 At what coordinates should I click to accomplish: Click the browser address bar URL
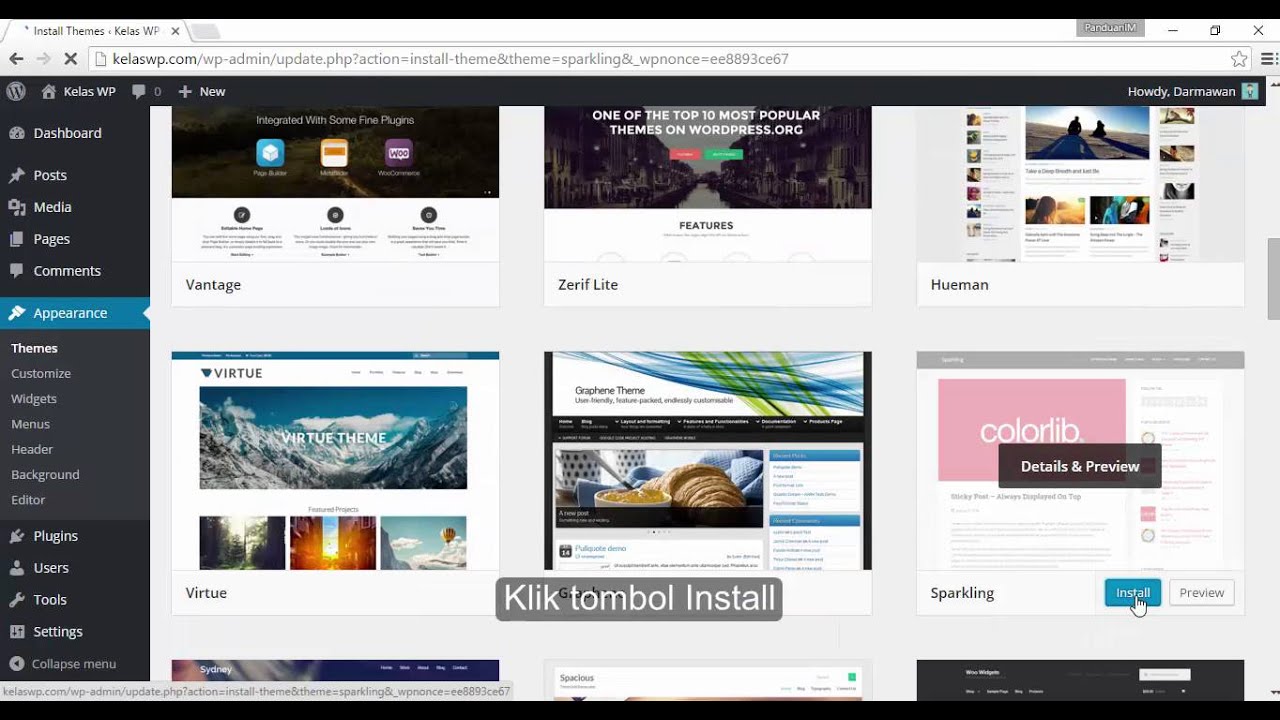point(450,59)
